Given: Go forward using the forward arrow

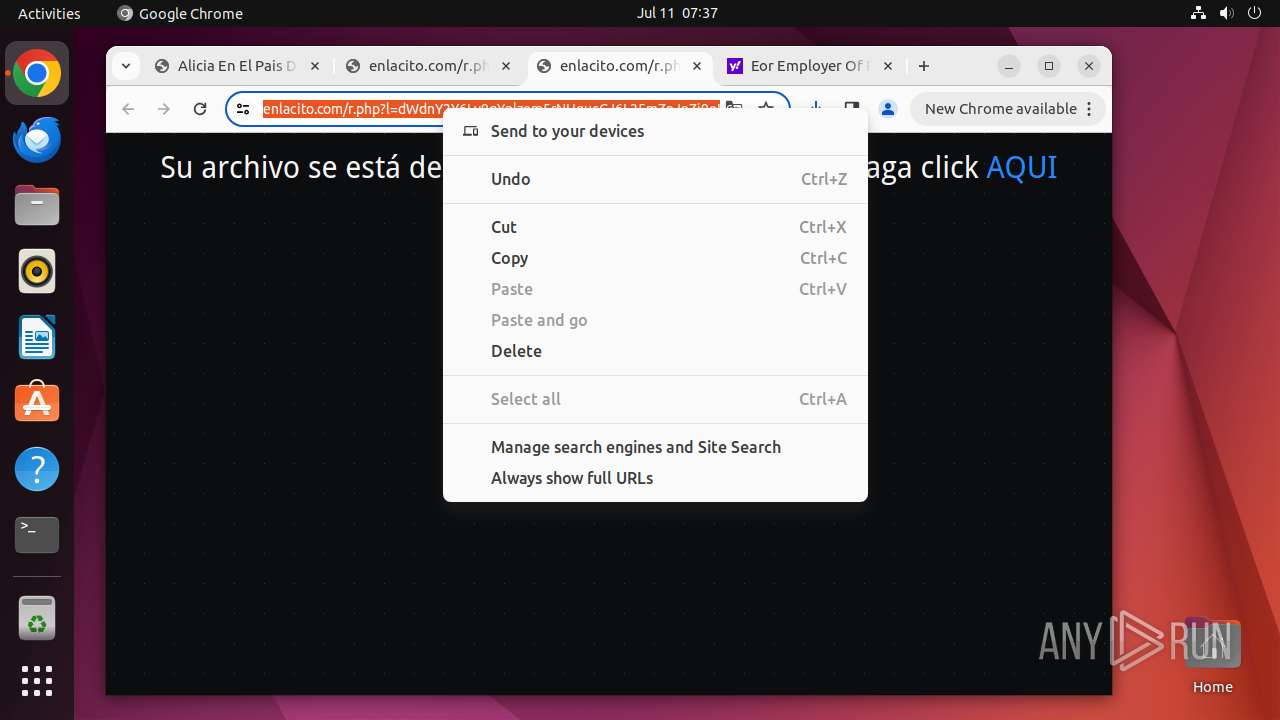Looking at the screenshot, I should coord(164,109).
